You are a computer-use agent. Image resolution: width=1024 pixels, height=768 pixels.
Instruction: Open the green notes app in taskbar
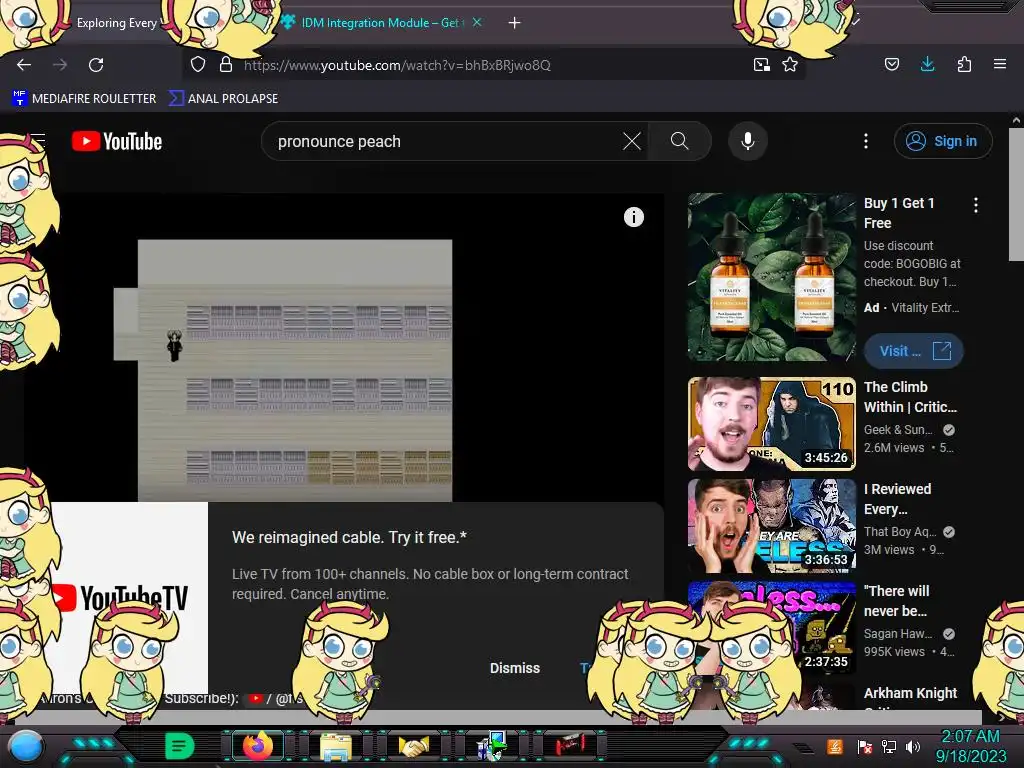click(179, 746)
